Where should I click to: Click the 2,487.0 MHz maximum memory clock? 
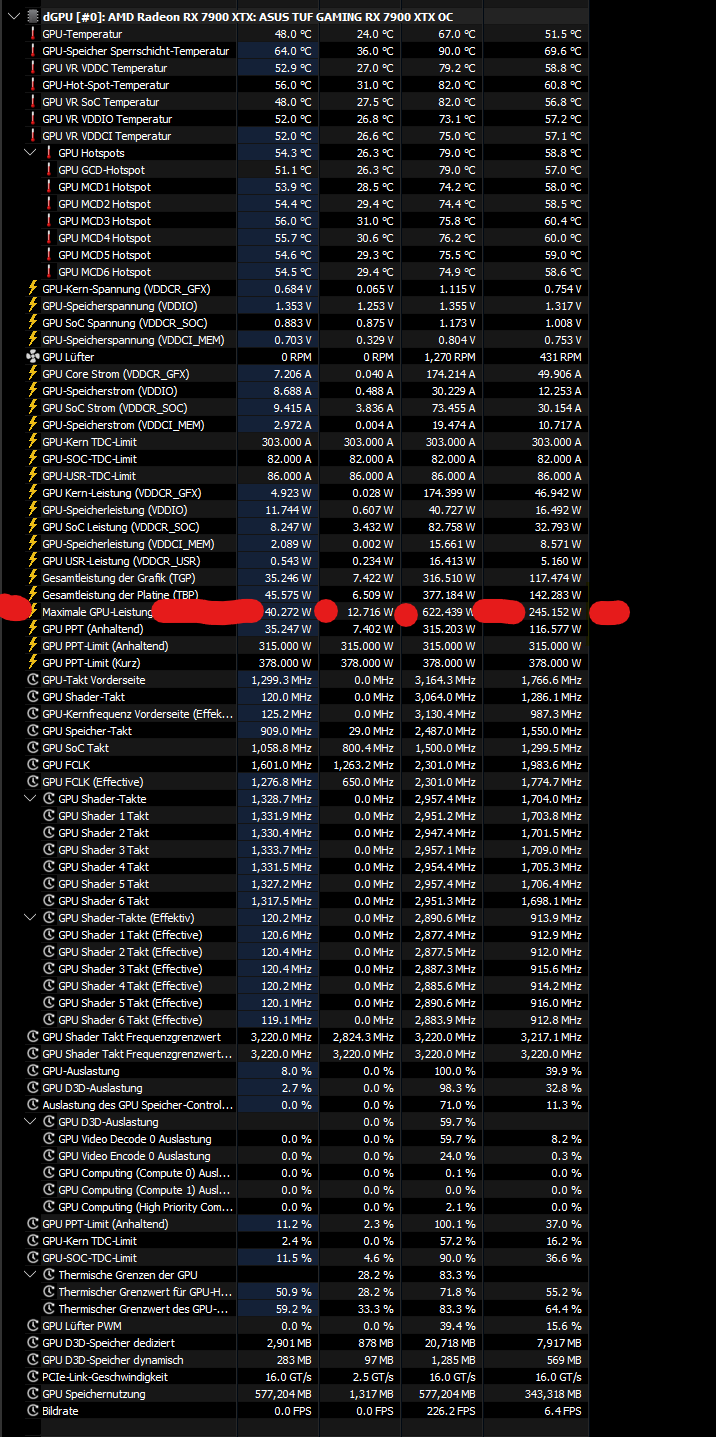444,731
